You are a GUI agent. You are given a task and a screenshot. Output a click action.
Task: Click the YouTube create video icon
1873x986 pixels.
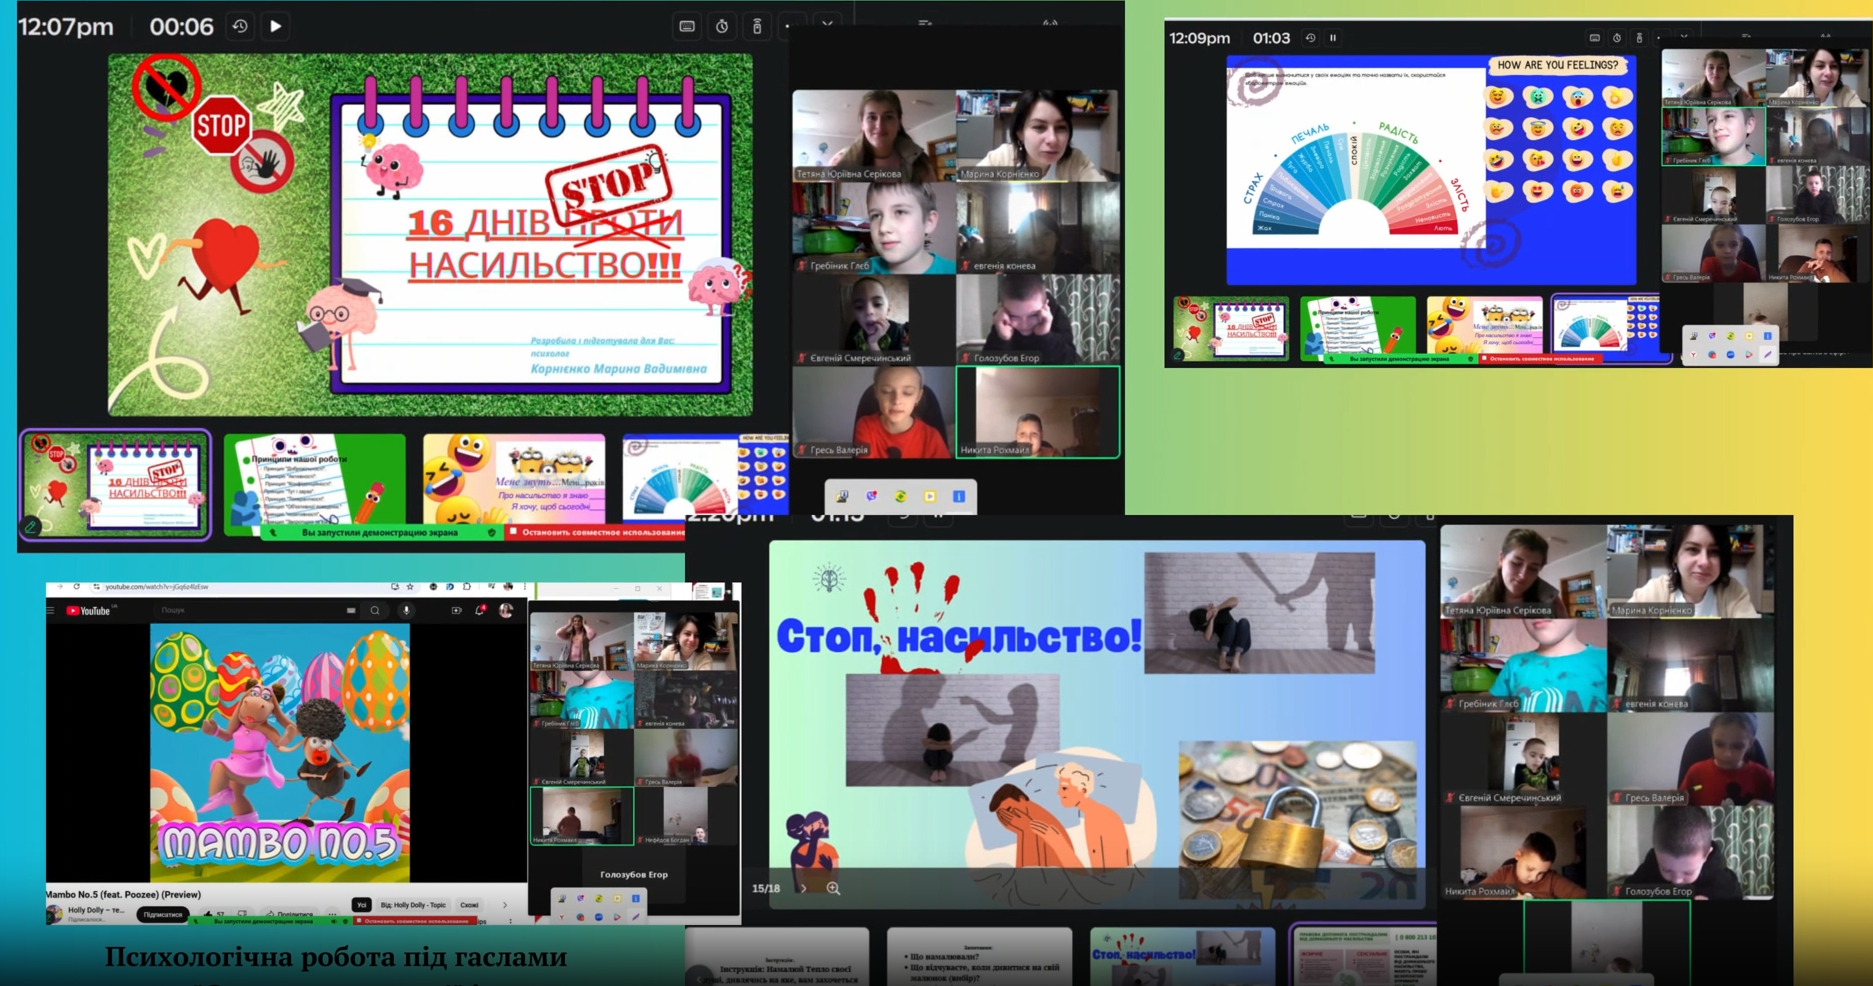click(456, 610)
